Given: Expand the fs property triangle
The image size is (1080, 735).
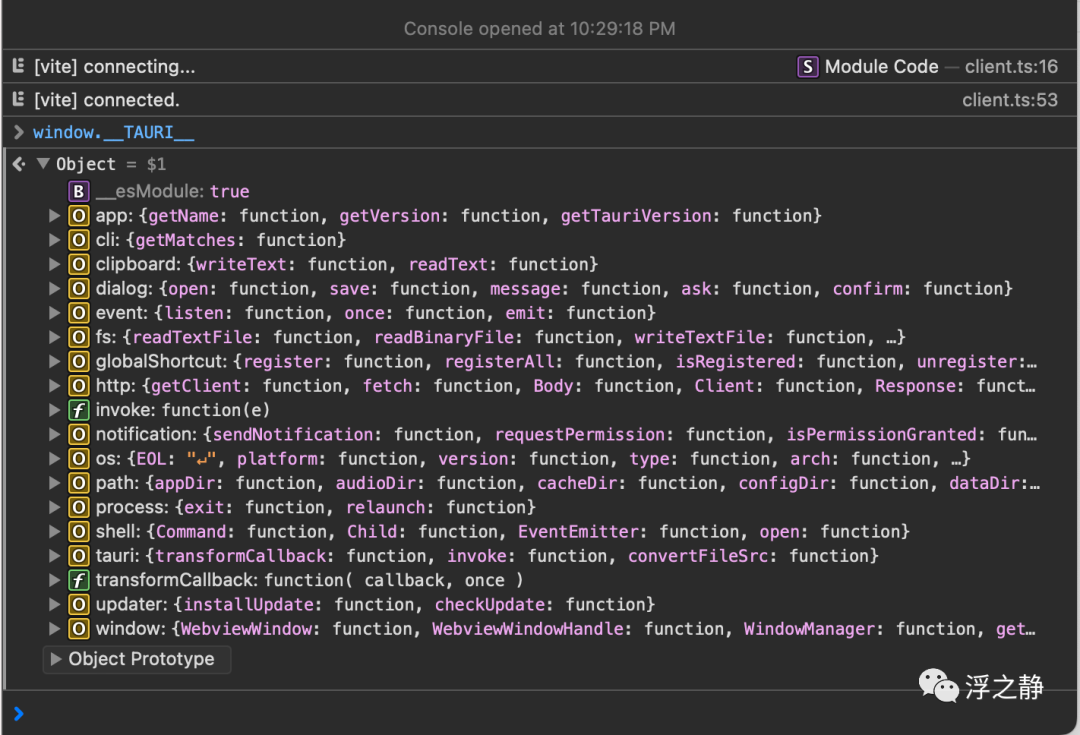Looking at the screenshot, I should tap(55, 338).
